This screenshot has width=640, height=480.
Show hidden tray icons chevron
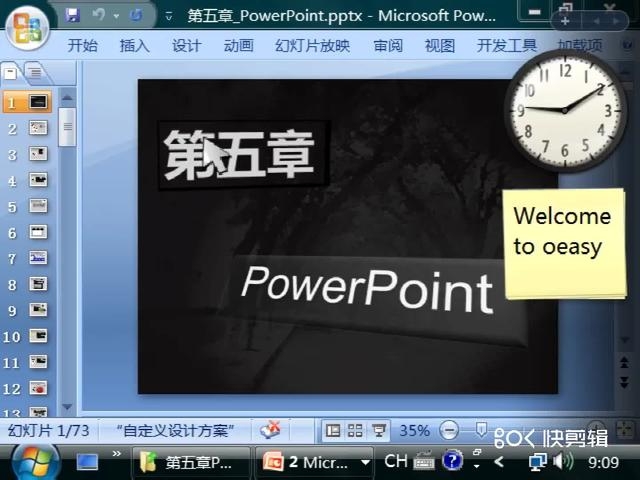[x=498, y=462]
